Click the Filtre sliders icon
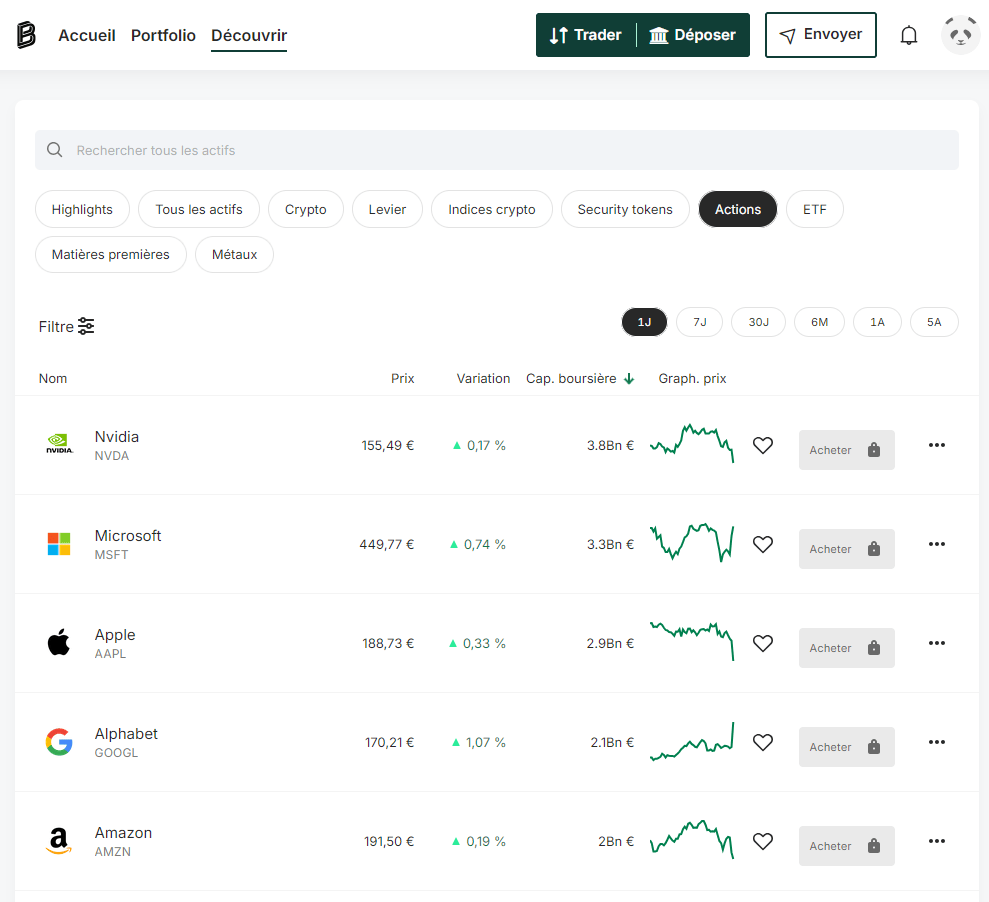The height and width of the screenshot is (902, 989). tap(86, 326)
